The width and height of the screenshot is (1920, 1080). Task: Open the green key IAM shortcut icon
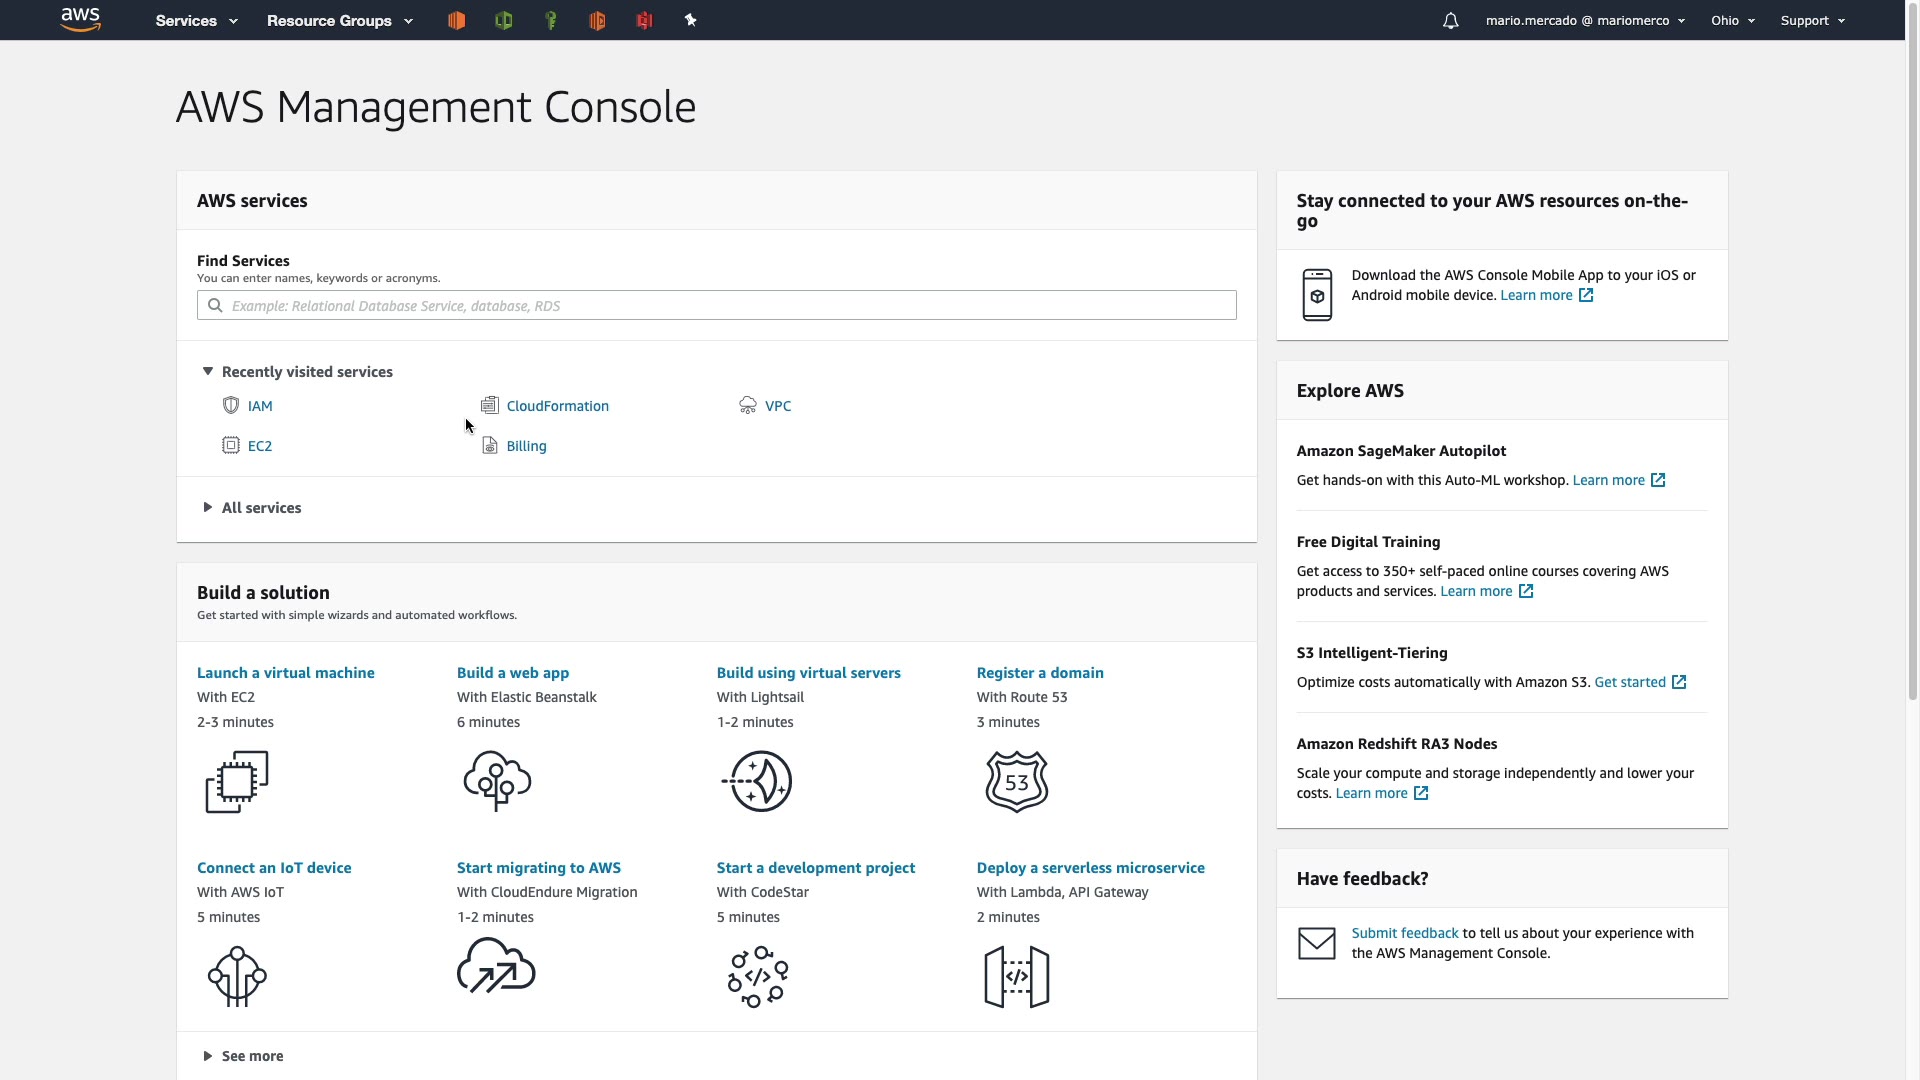click(x=550, y=20)
